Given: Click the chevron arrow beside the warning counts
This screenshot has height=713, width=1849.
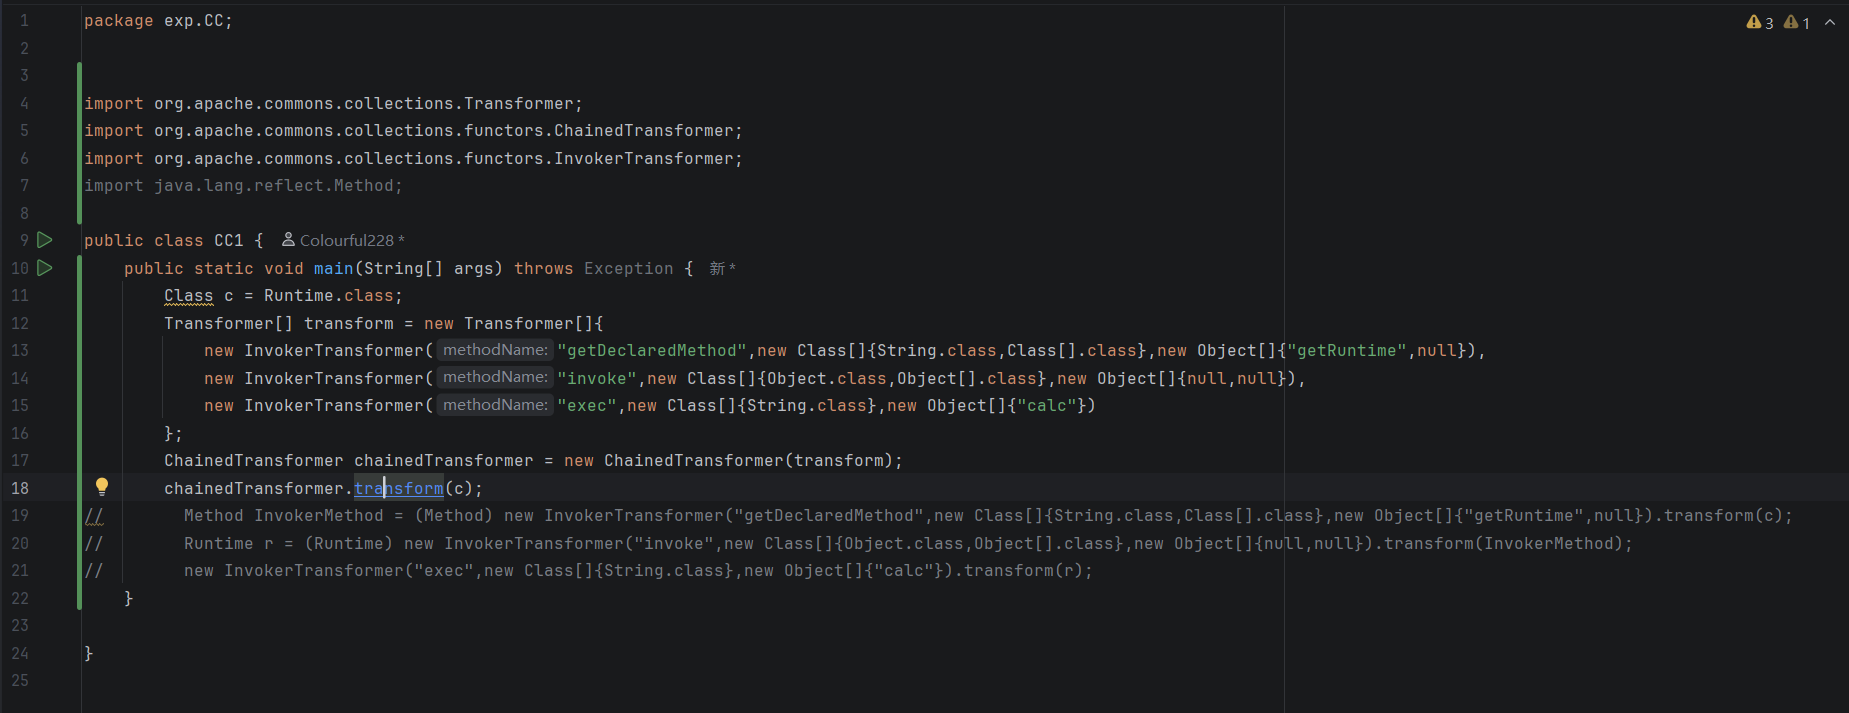Looking at the screenshot, I should pyautogui.click(x=1830, y=22).
